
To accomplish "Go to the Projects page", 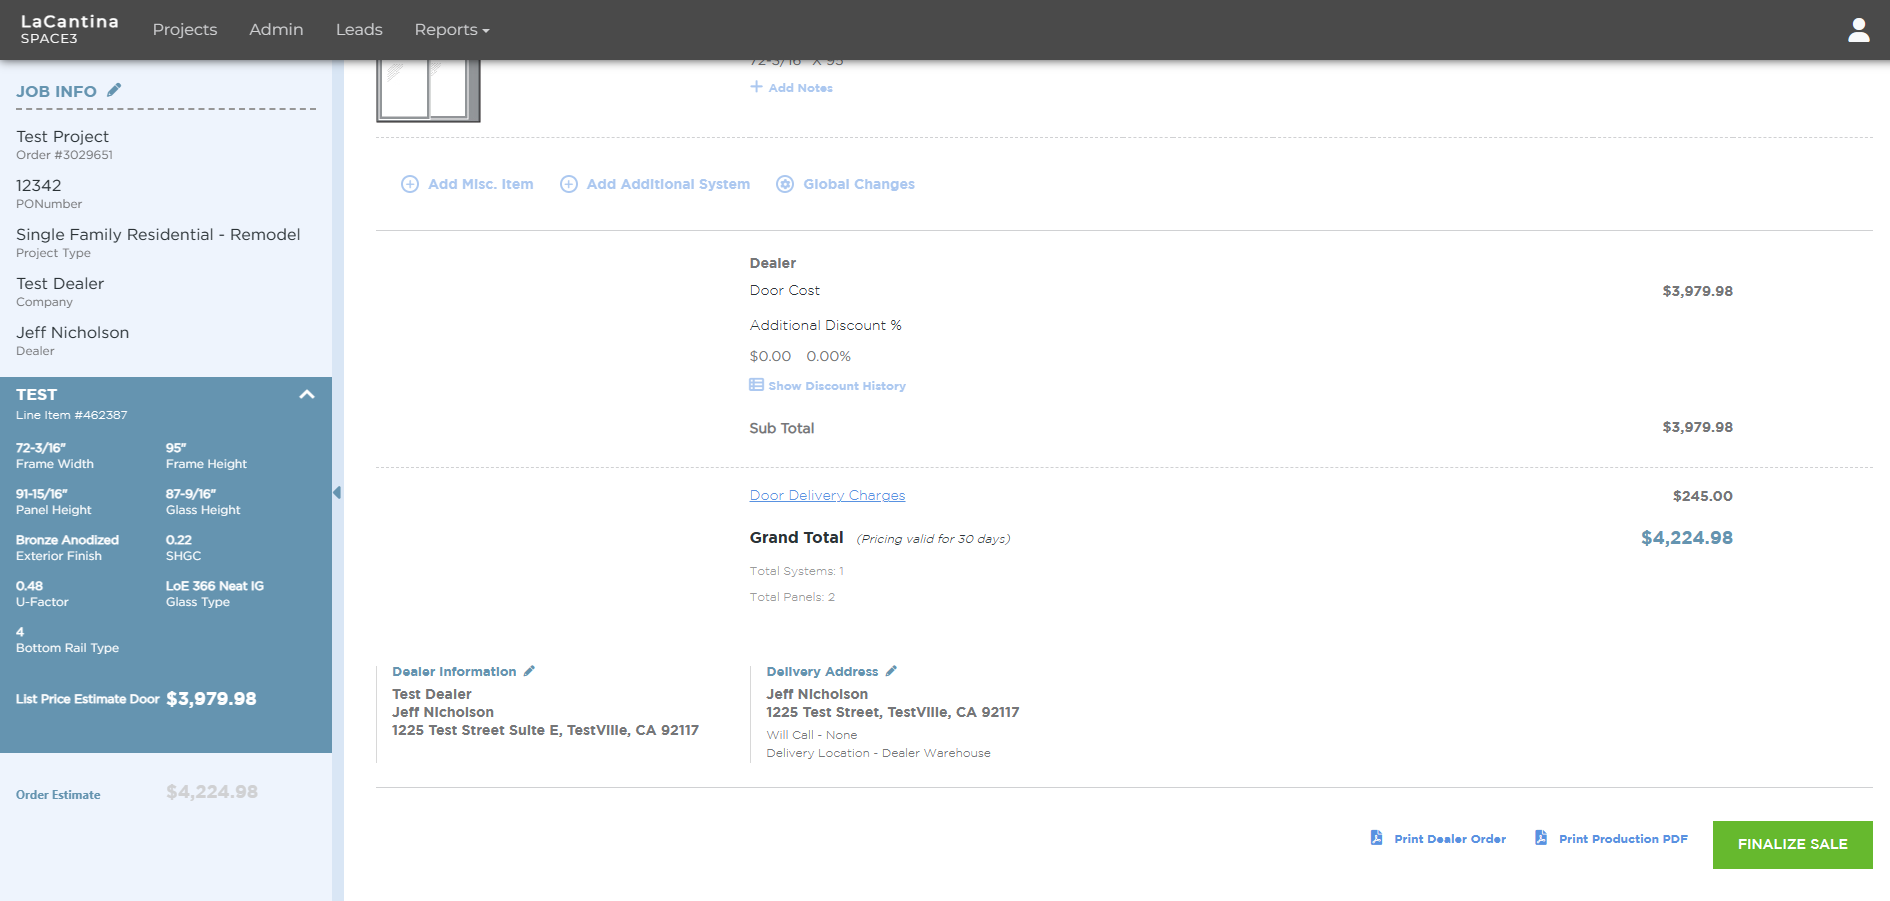I will (x=185, y=30).
